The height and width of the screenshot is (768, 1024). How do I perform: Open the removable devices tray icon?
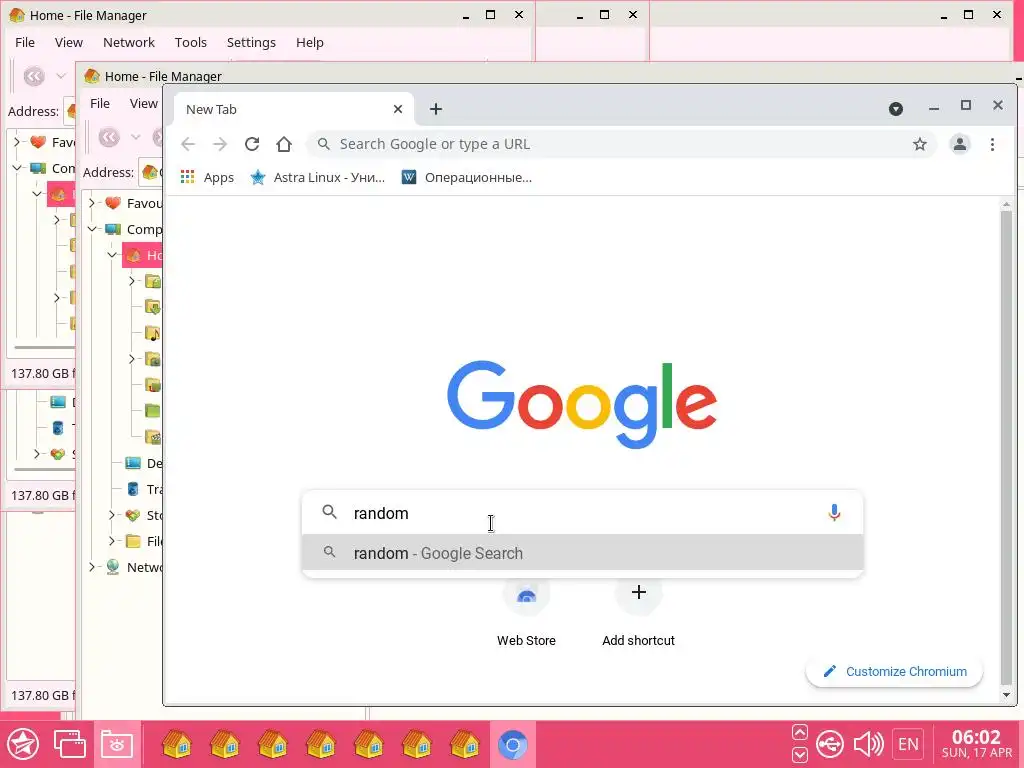[x=830, y=744]
